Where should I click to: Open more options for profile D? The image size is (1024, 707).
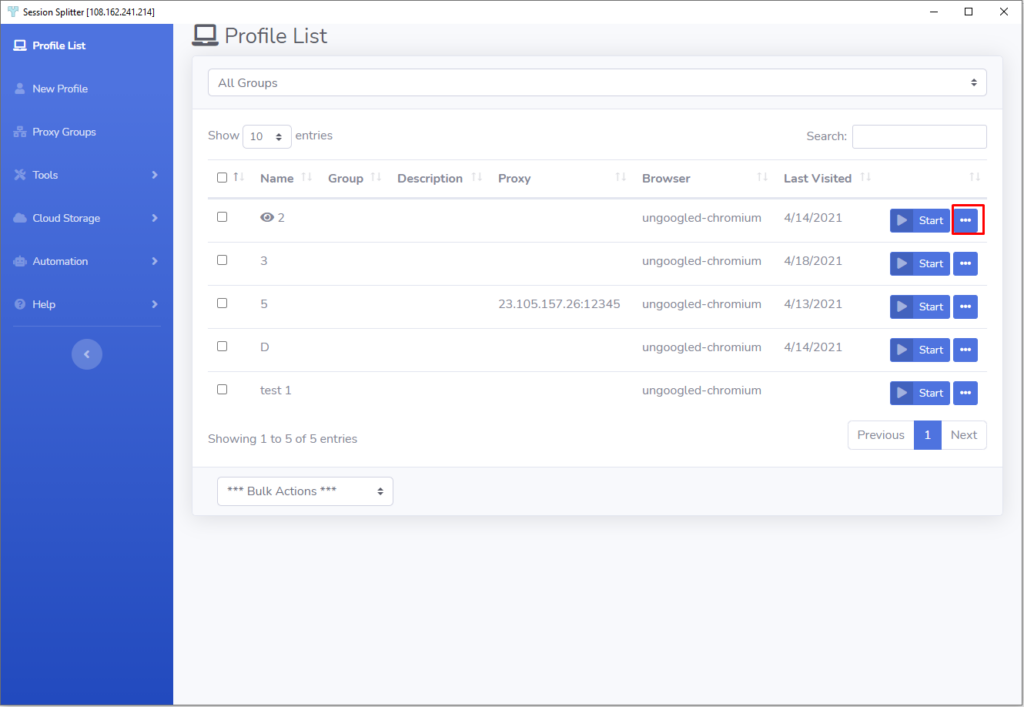coord(965,350)
